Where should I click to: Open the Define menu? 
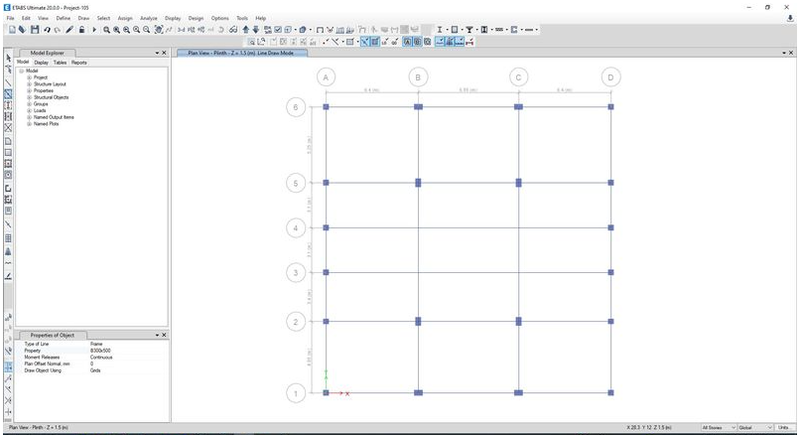pos(63,18)
